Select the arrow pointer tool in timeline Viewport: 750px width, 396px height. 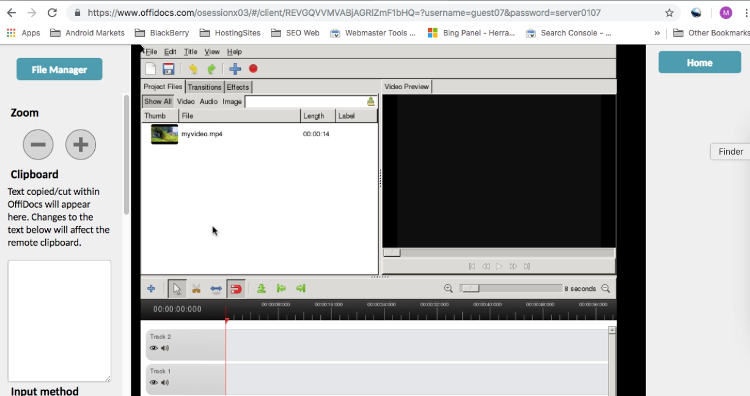tap(177, 289)
